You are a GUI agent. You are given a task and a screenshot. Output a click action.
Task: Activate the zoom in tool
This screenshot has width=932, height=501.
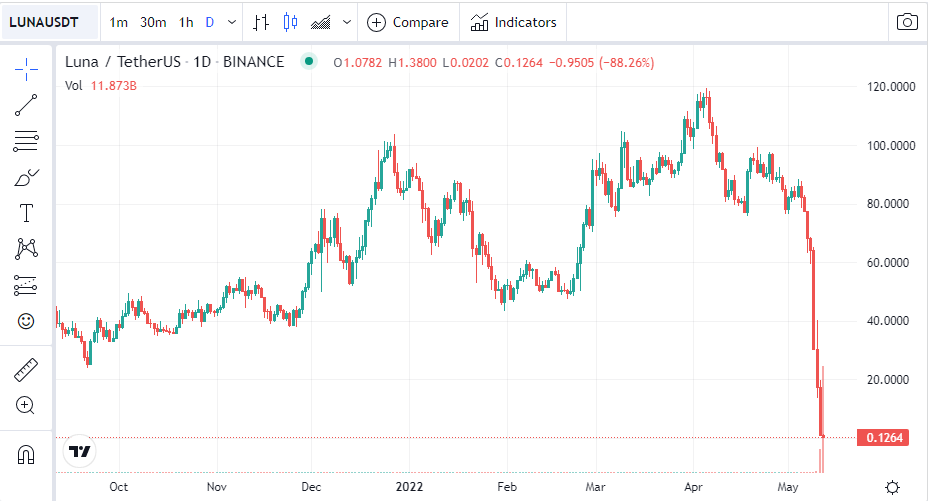[x=25, y=406]
